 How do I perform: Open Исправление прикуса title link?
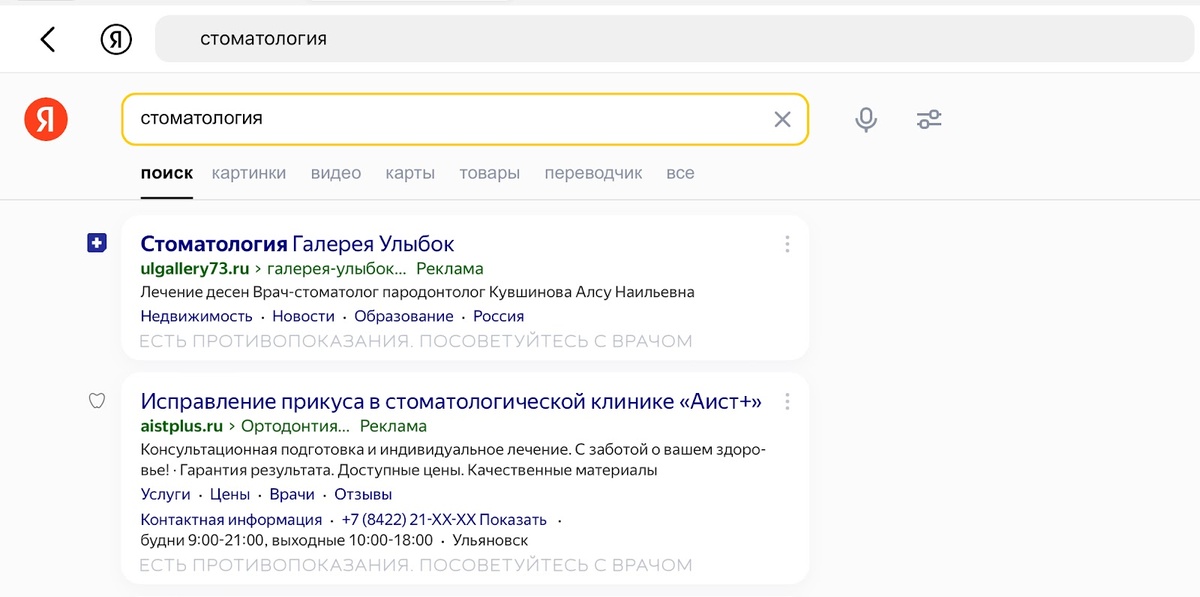(x=451, y=402)
